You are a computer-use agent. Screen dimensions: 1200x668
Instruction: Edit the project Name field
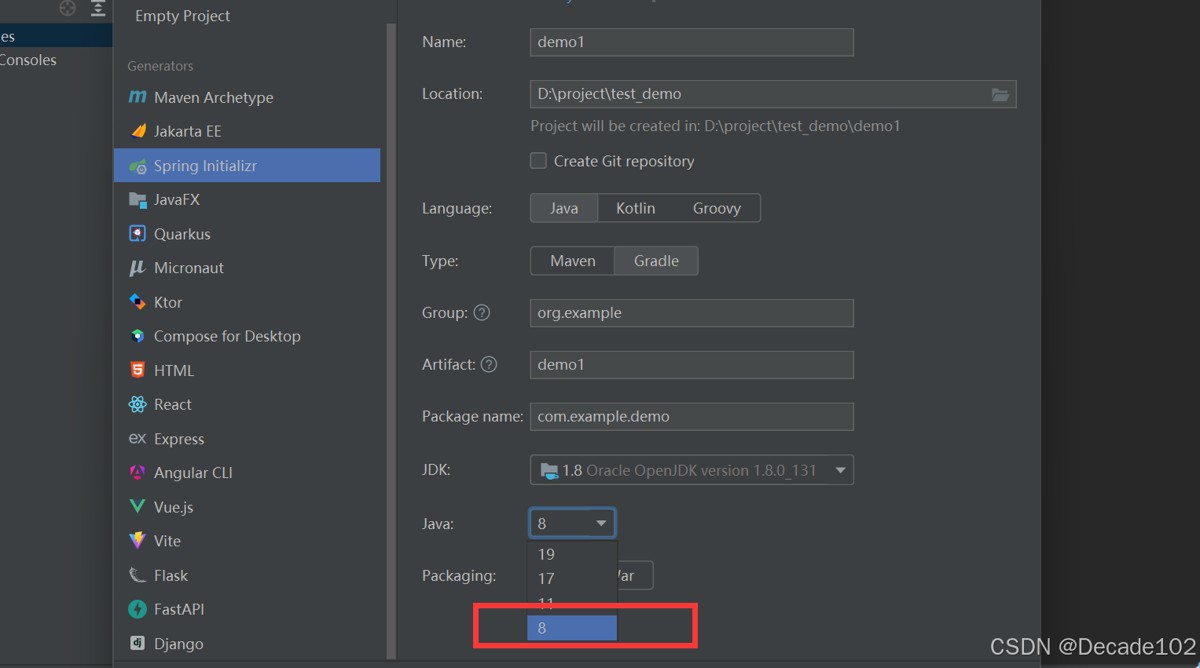point(692,42)
